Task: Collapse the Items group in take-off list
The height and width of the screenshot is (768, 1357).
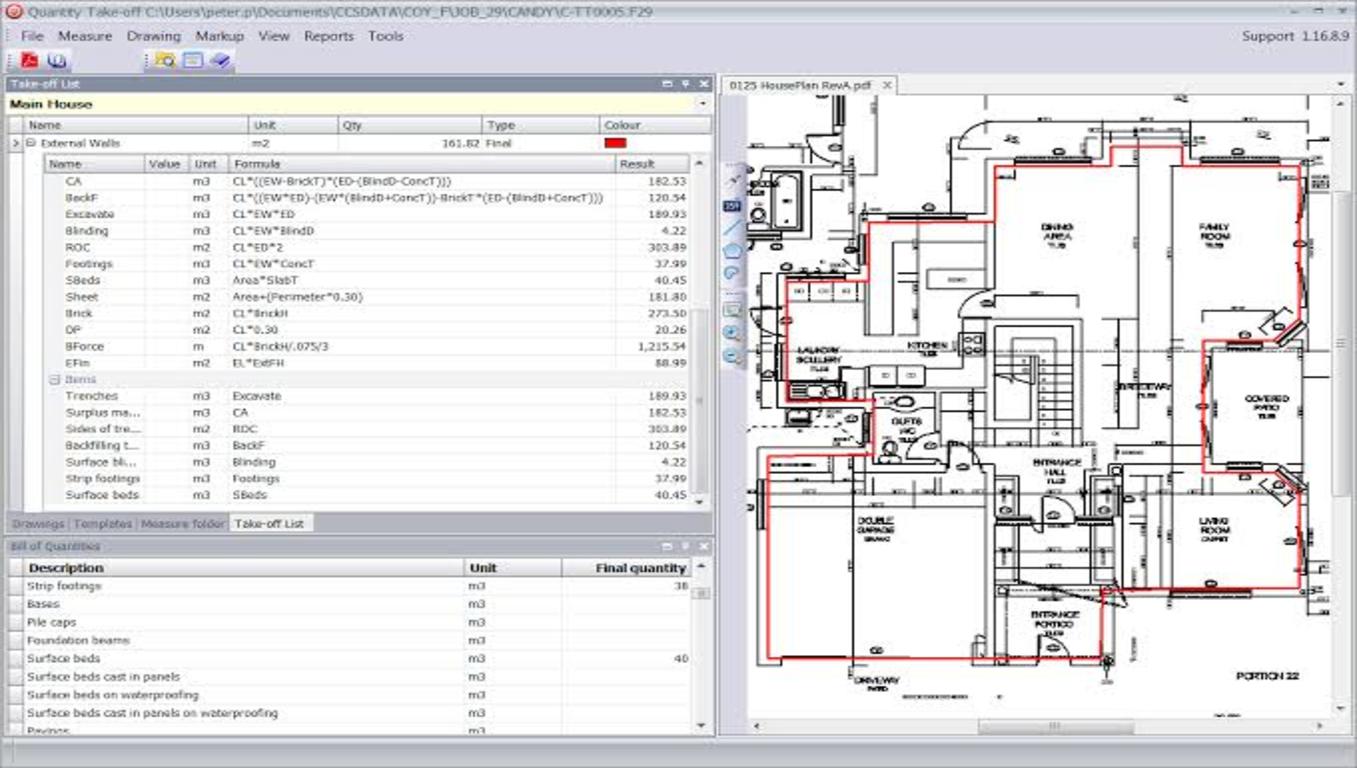Action: tap(55, 380)
